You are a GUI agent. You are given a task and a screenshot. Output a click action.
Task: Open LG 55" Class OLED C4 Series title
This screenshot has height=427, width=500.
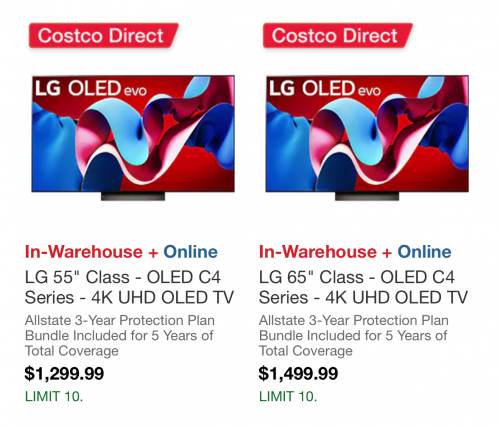pos(129,287)
